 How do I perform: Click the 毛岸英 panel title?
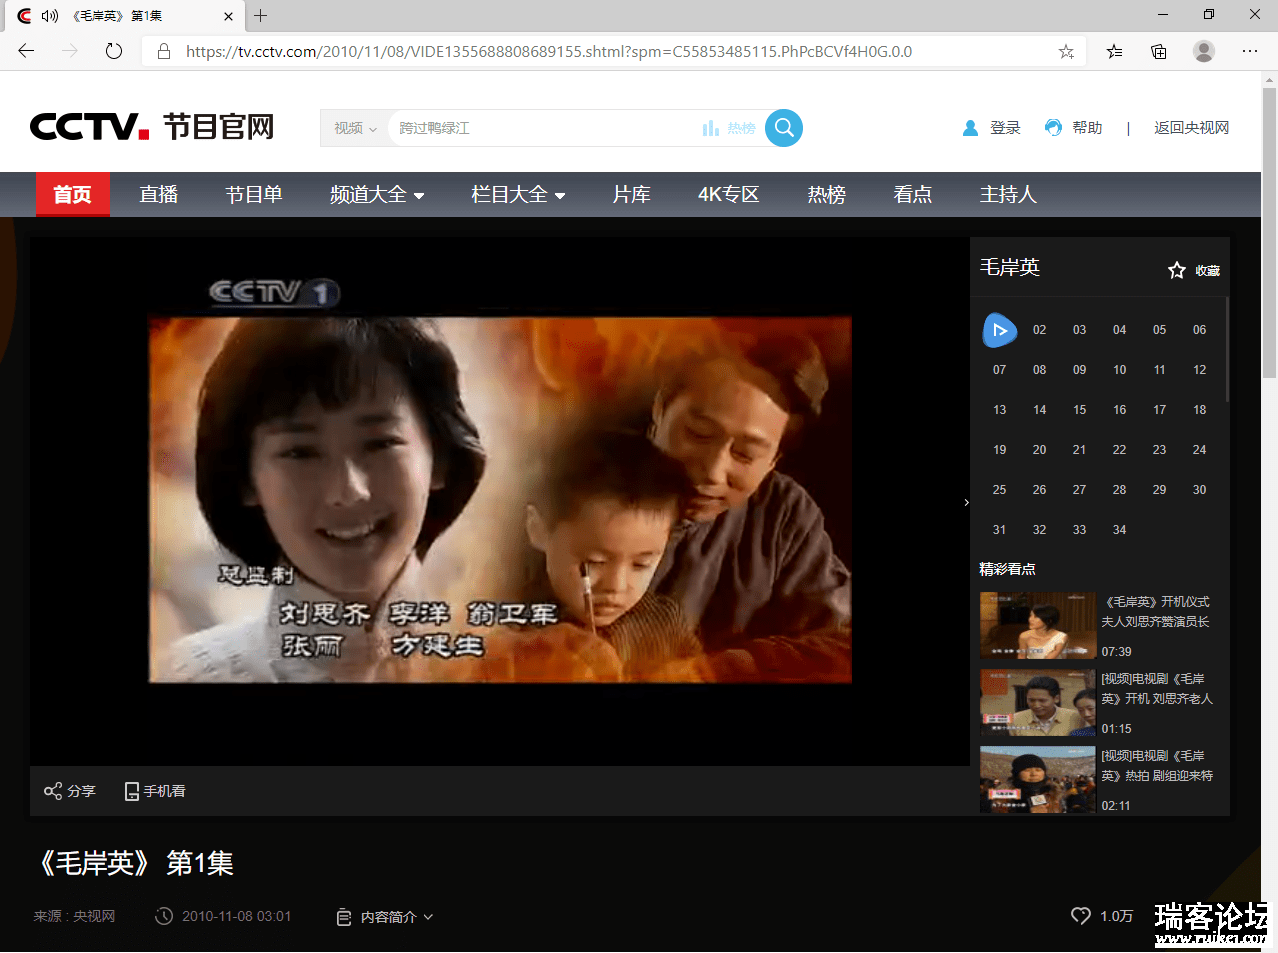click(x=1010, y=267)
